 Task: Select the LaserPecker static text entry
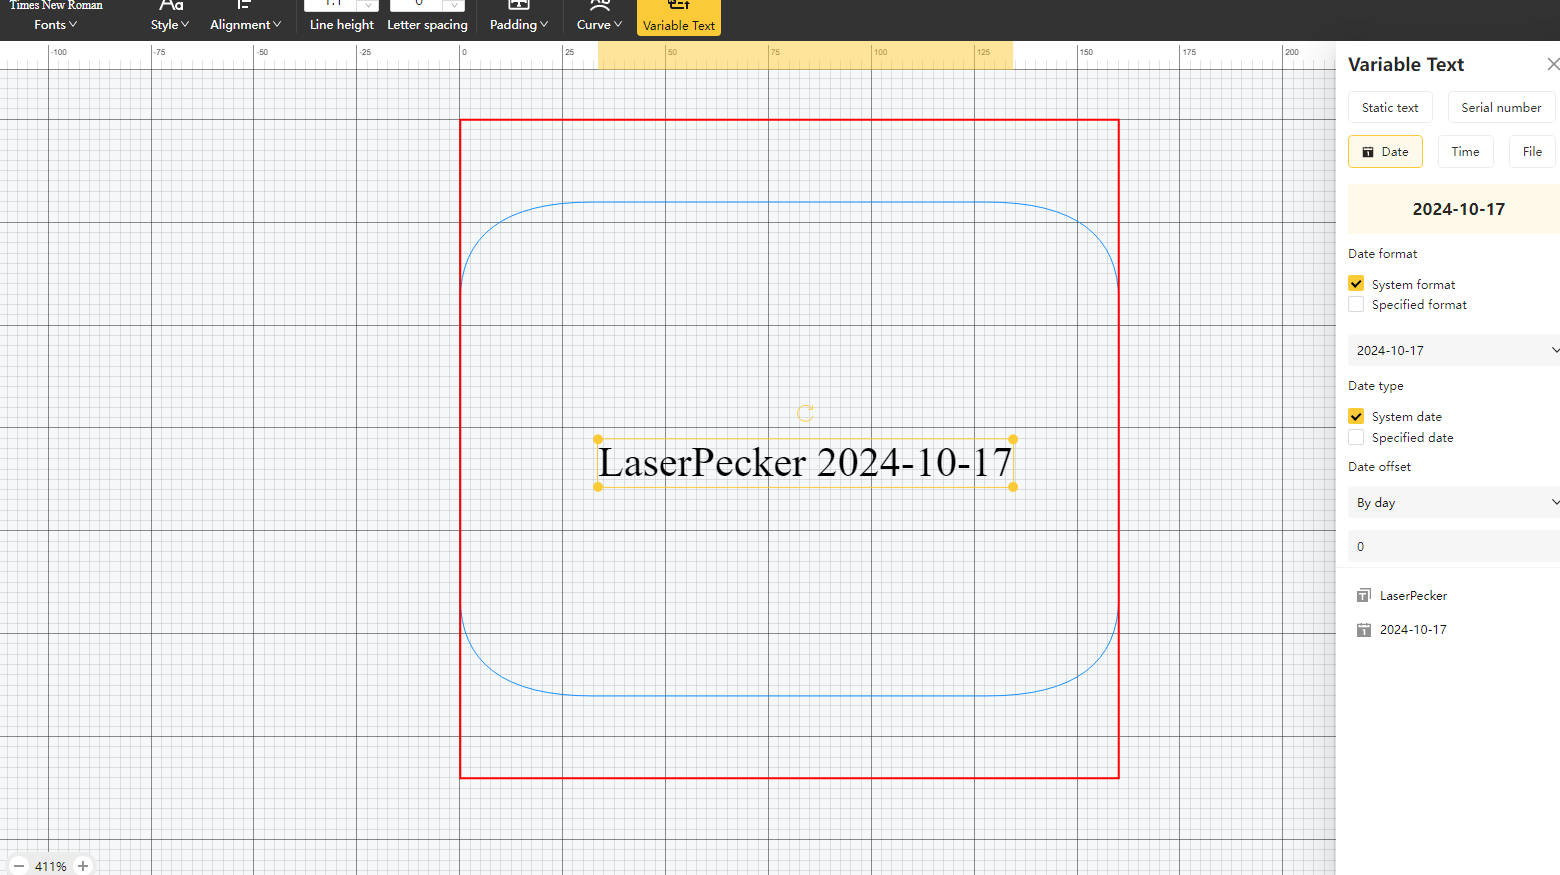(1413, 595)
